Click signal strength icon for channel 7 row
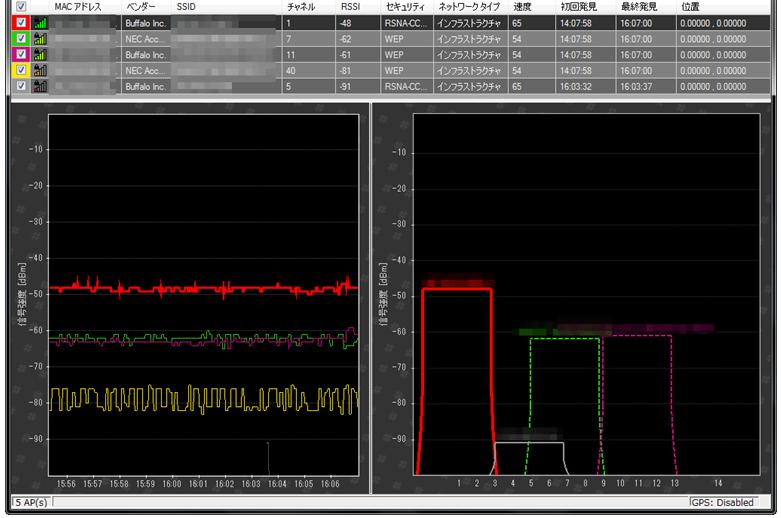The width and height of the screenshot is (781, 518). (x=40, y=39)
